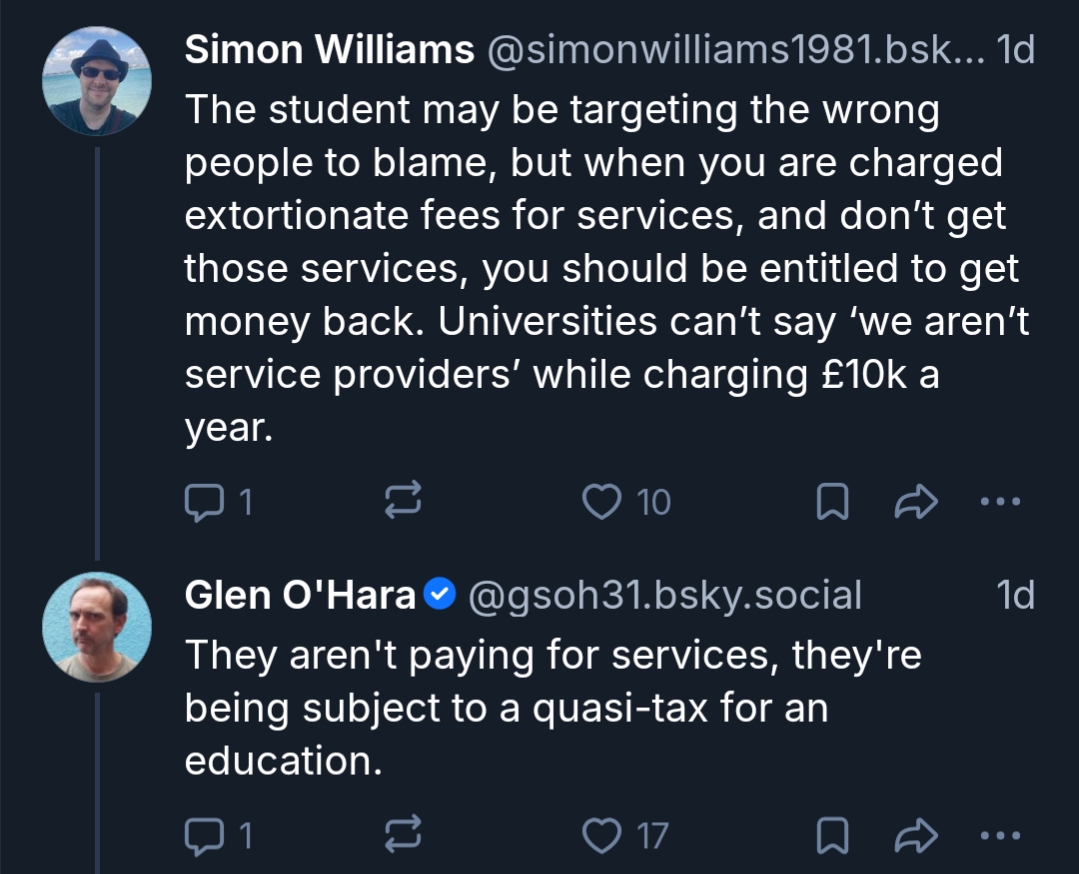Image resolution: width=1079 pixels, height=874 pixels.
Task: Reply to Simon Williams' post
Action: click(x=205, y=502)
